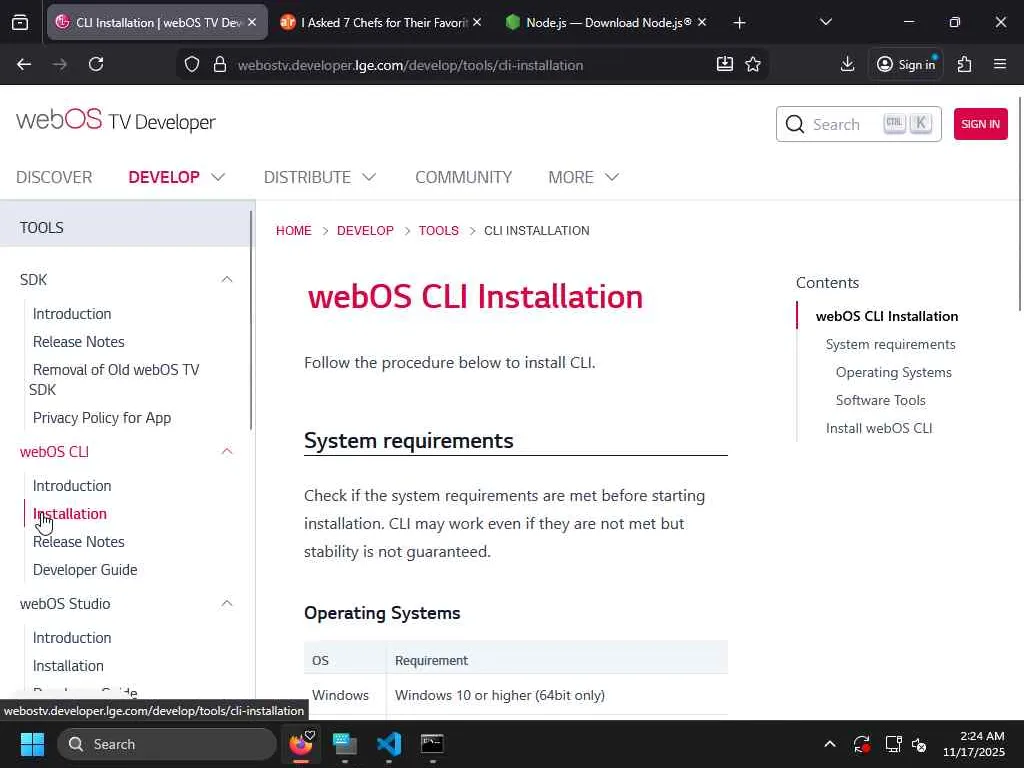
Task: Click the address bar URL
Action: (410, 65)
